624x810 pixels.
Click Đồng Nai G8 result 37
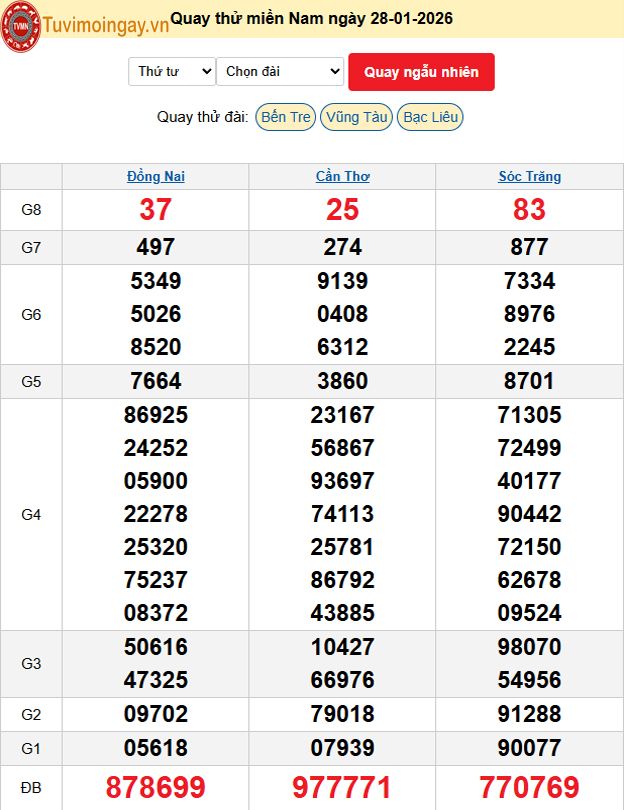click(x=156, y=210)
